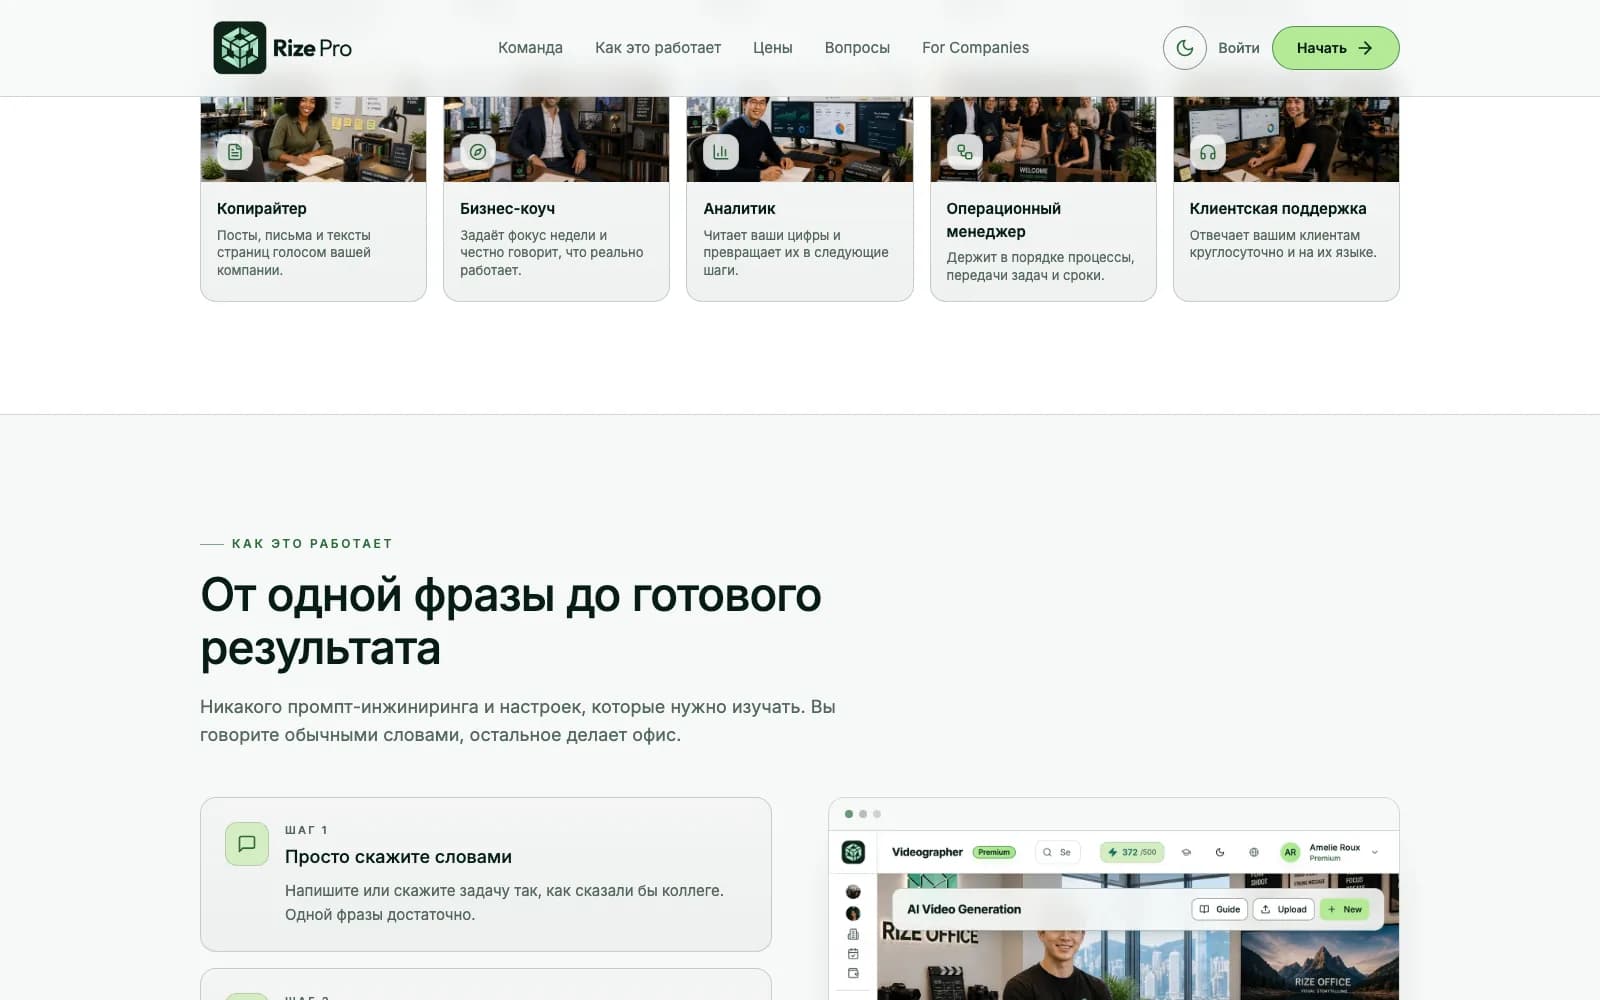Screen dimensions: 1600x1000
Task: Click the search field in Videographer preview
Action: (x=1057, y=852)
